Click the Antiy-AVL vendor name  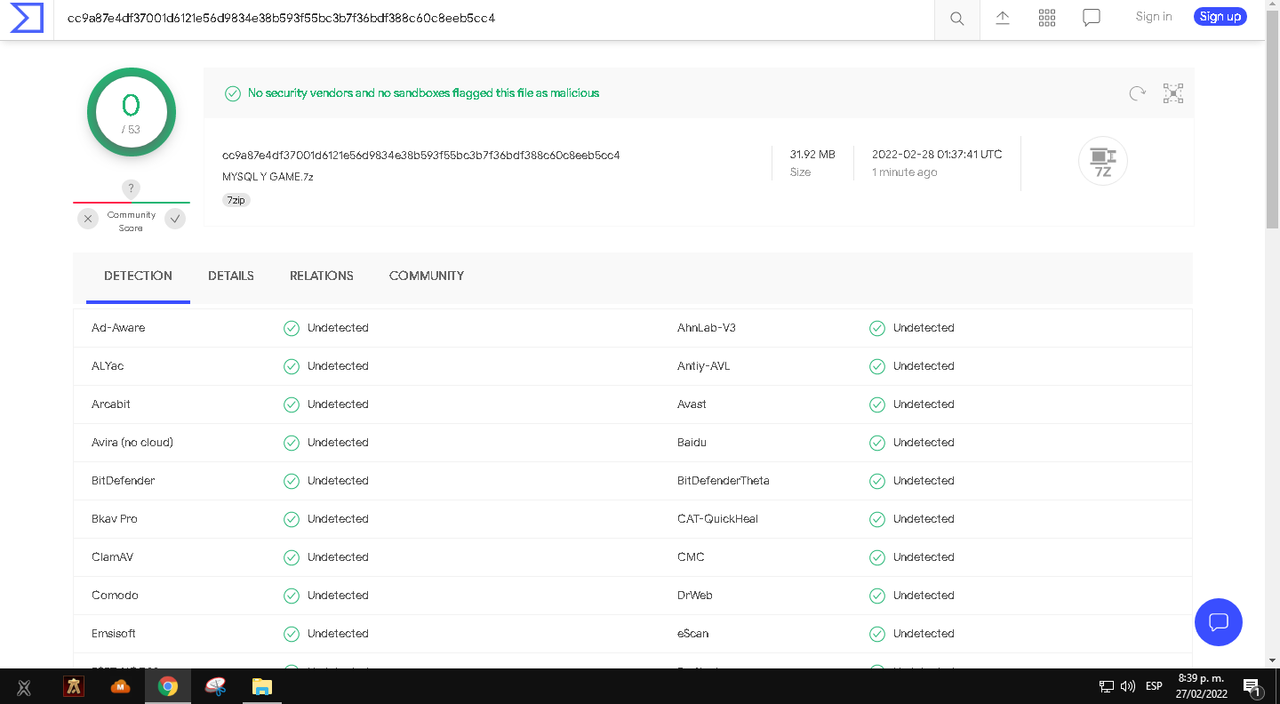click(x=704, y=366)
